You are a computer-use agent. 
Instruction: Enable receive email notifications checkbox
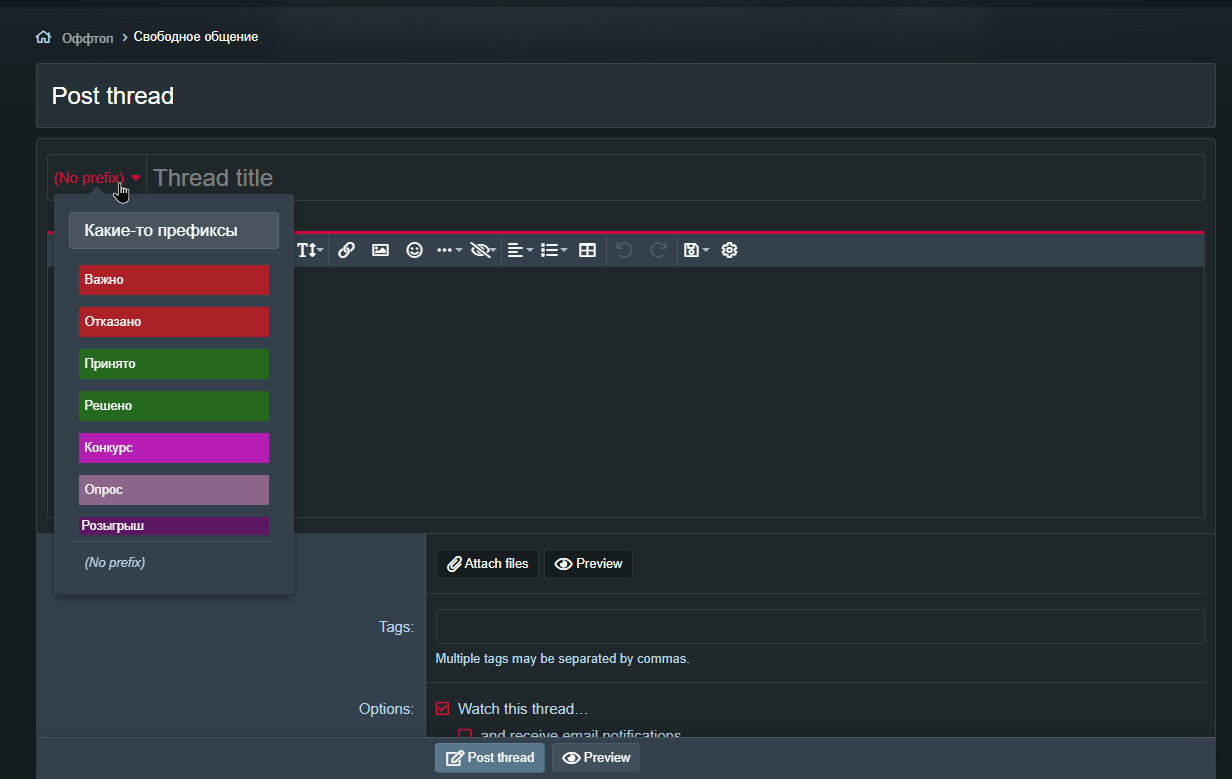[465, 735]
